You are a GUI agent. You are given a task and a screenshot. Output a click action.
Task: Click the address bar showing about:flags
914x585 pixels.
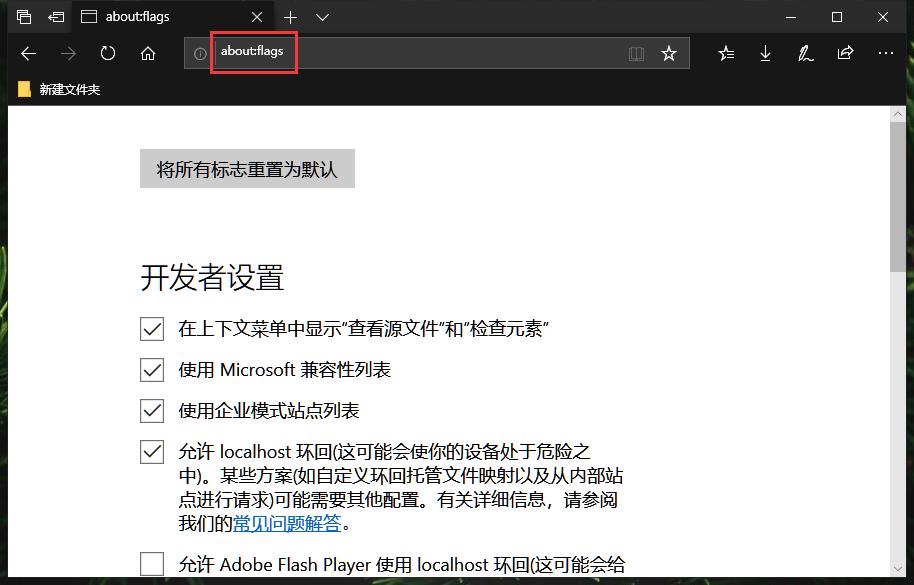tap(254, 53)
